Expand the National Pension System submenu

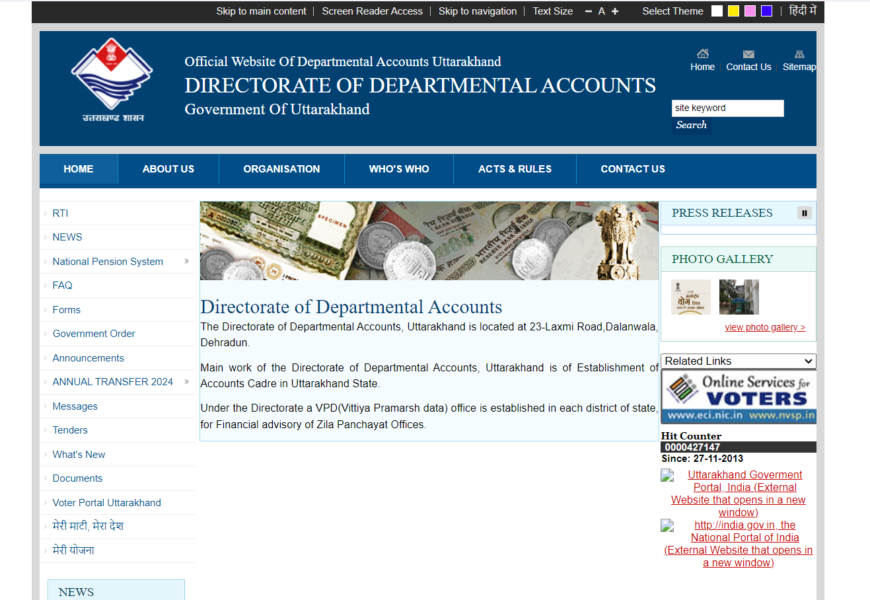pos(186,262)
